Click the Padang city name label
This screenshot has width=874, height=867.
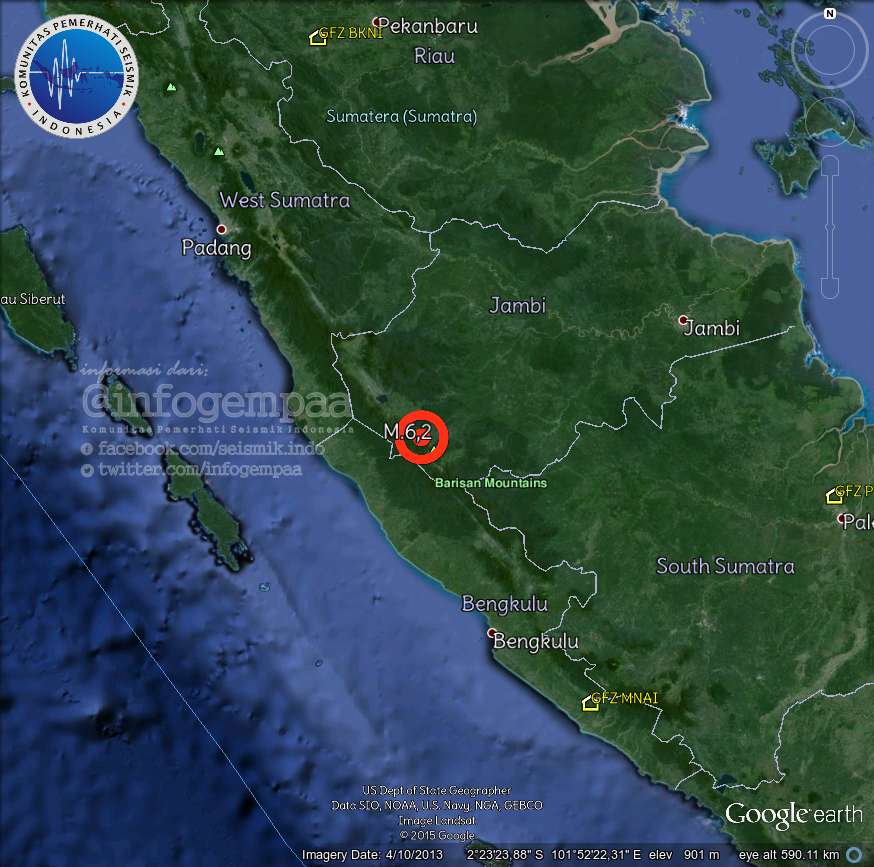[216, 248]
